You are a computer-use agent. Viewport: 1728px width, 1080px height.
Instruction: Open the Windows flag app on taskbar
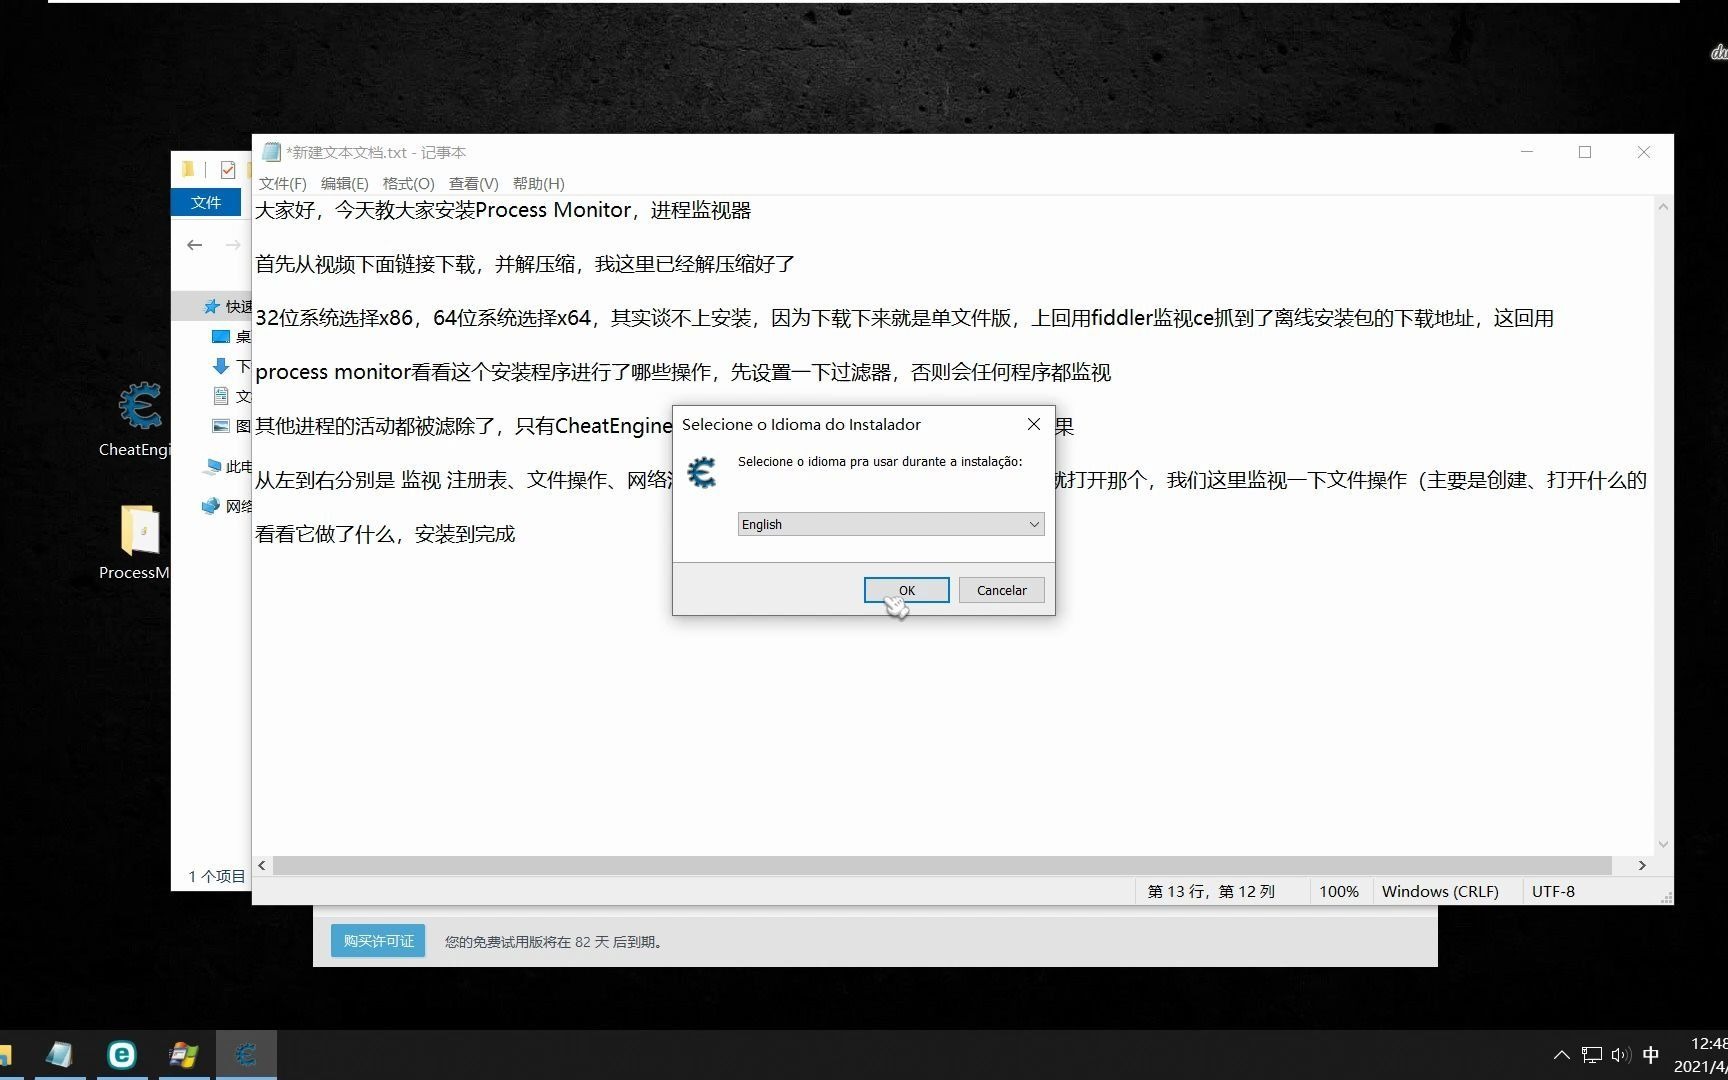[x=184, y=1055]
